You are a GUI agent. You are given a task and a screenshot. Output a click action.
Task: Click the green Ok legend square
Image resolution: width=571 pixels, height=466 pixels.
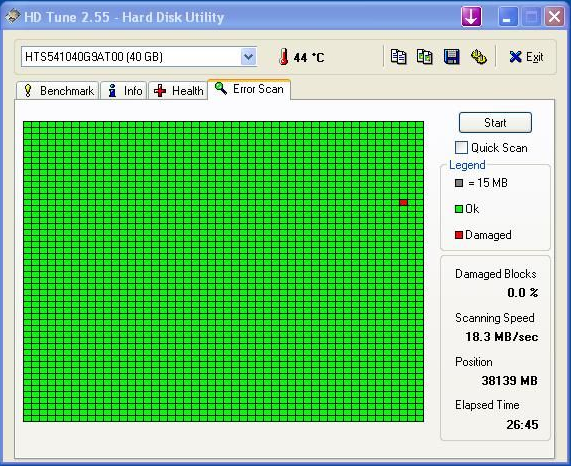459,209
